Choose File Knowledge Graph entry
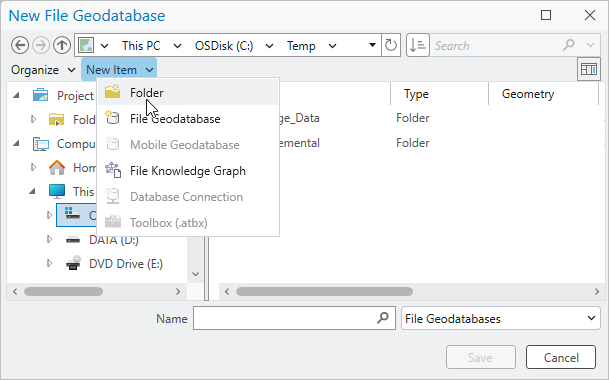The height and width of the screenshot is (380, 609). [x=188, y=171]
